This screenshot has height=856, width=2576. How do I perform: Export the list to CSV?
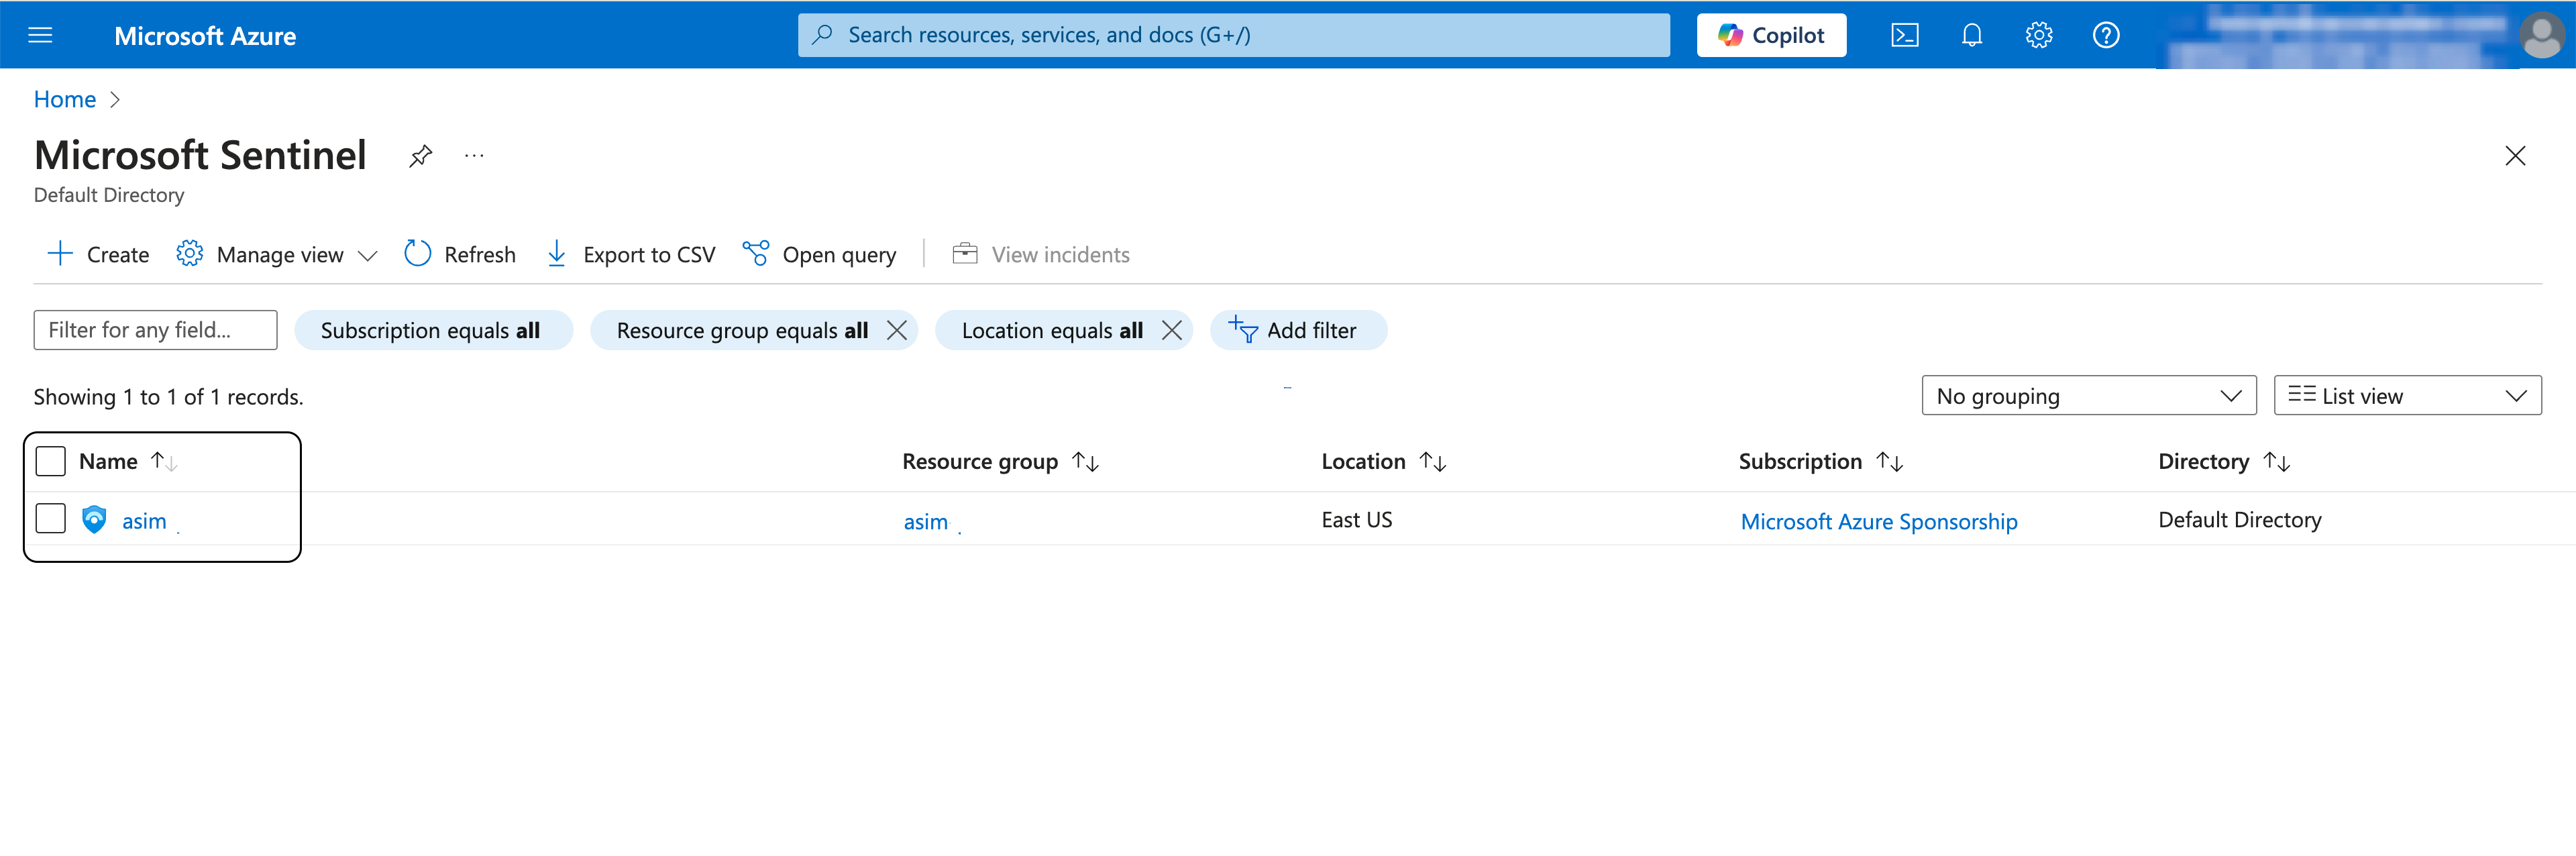[x=631, y=254]
